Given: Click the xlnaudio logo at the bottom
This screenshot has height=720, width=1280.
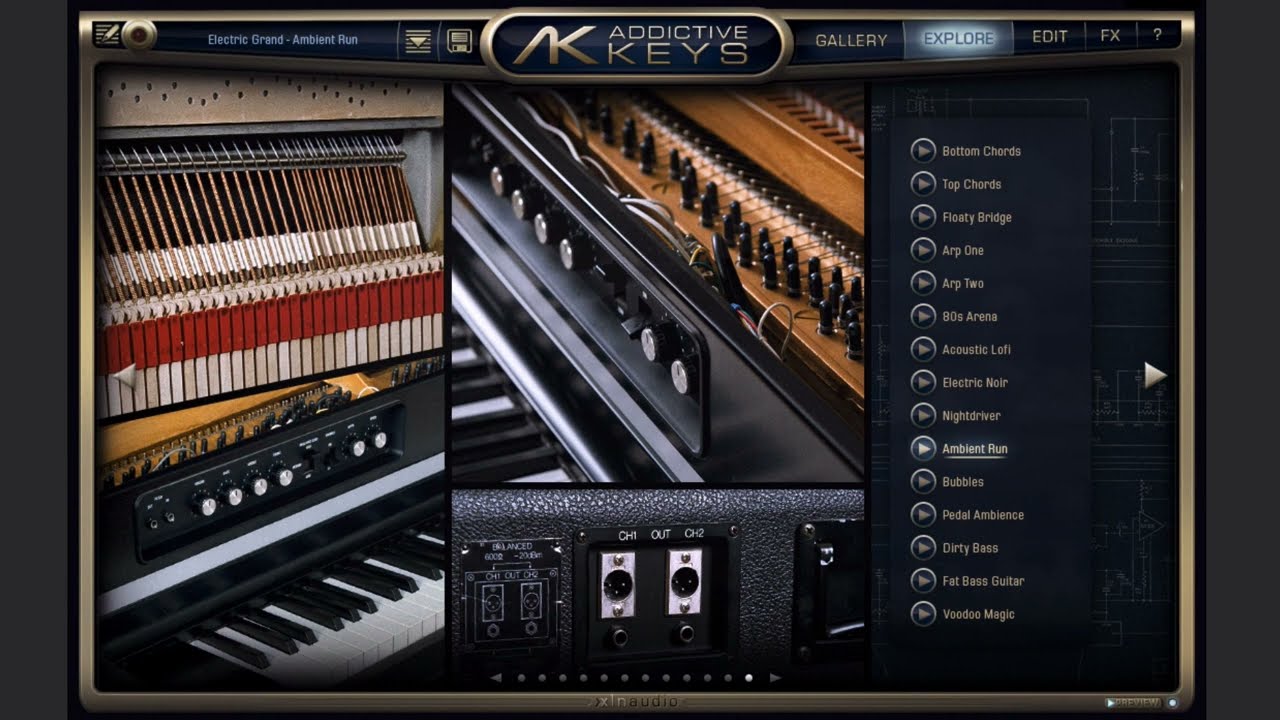Looking at the screenshot, I should 637,702.
